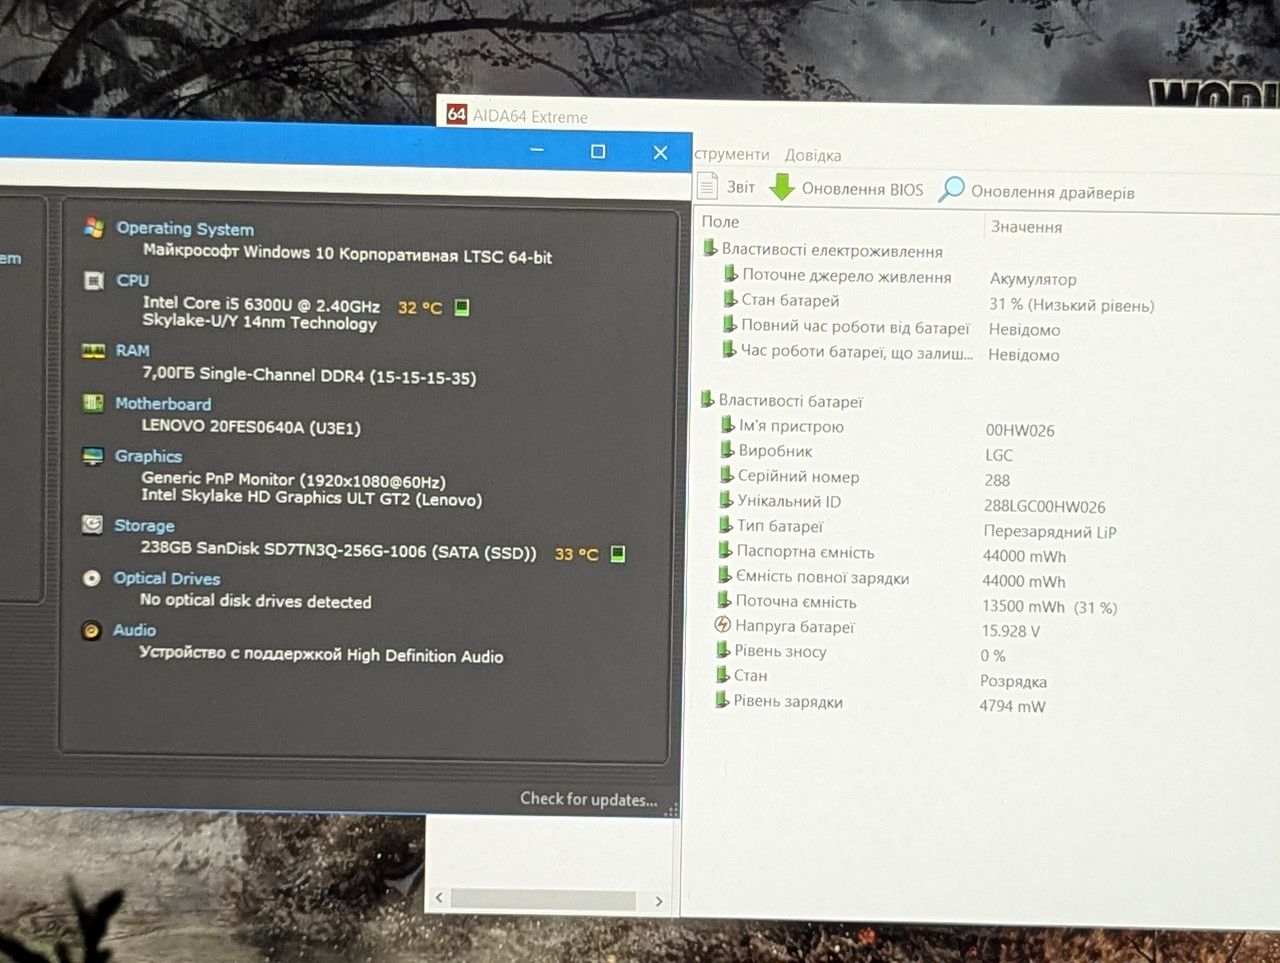Open the partially visible струменти menu

(732, 154)
